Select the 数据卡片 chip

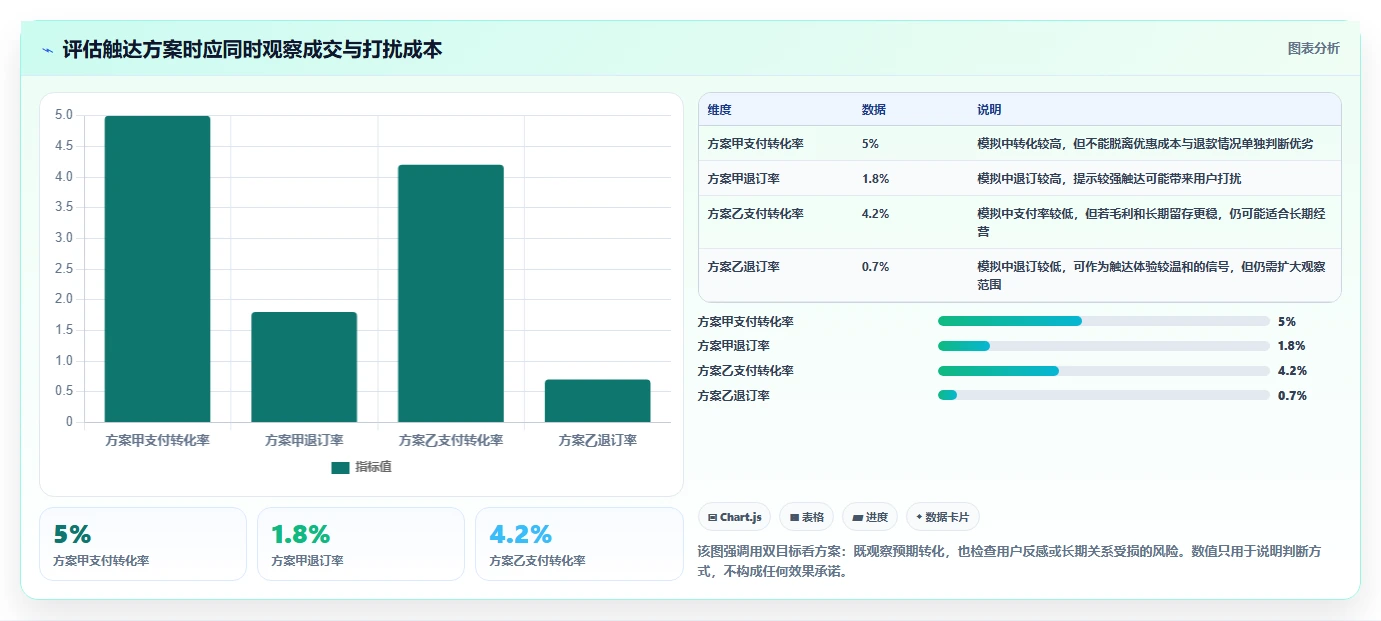click(x=943, y=517)
